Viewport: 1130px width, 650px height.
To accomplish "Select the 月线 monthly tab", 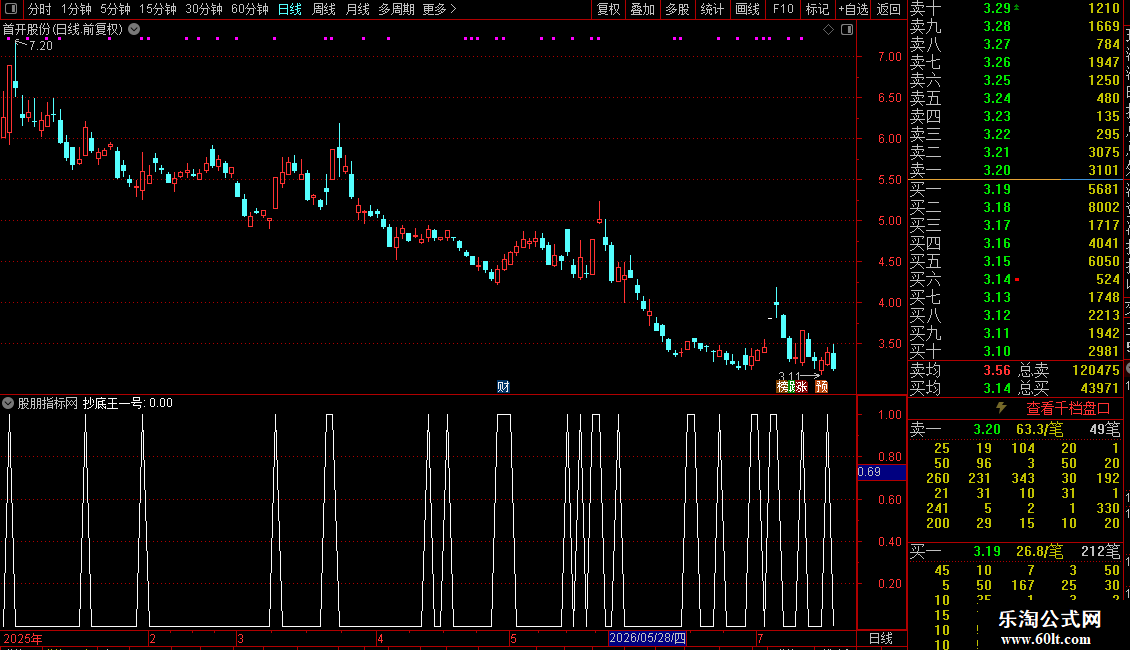I will click(357, 9).
